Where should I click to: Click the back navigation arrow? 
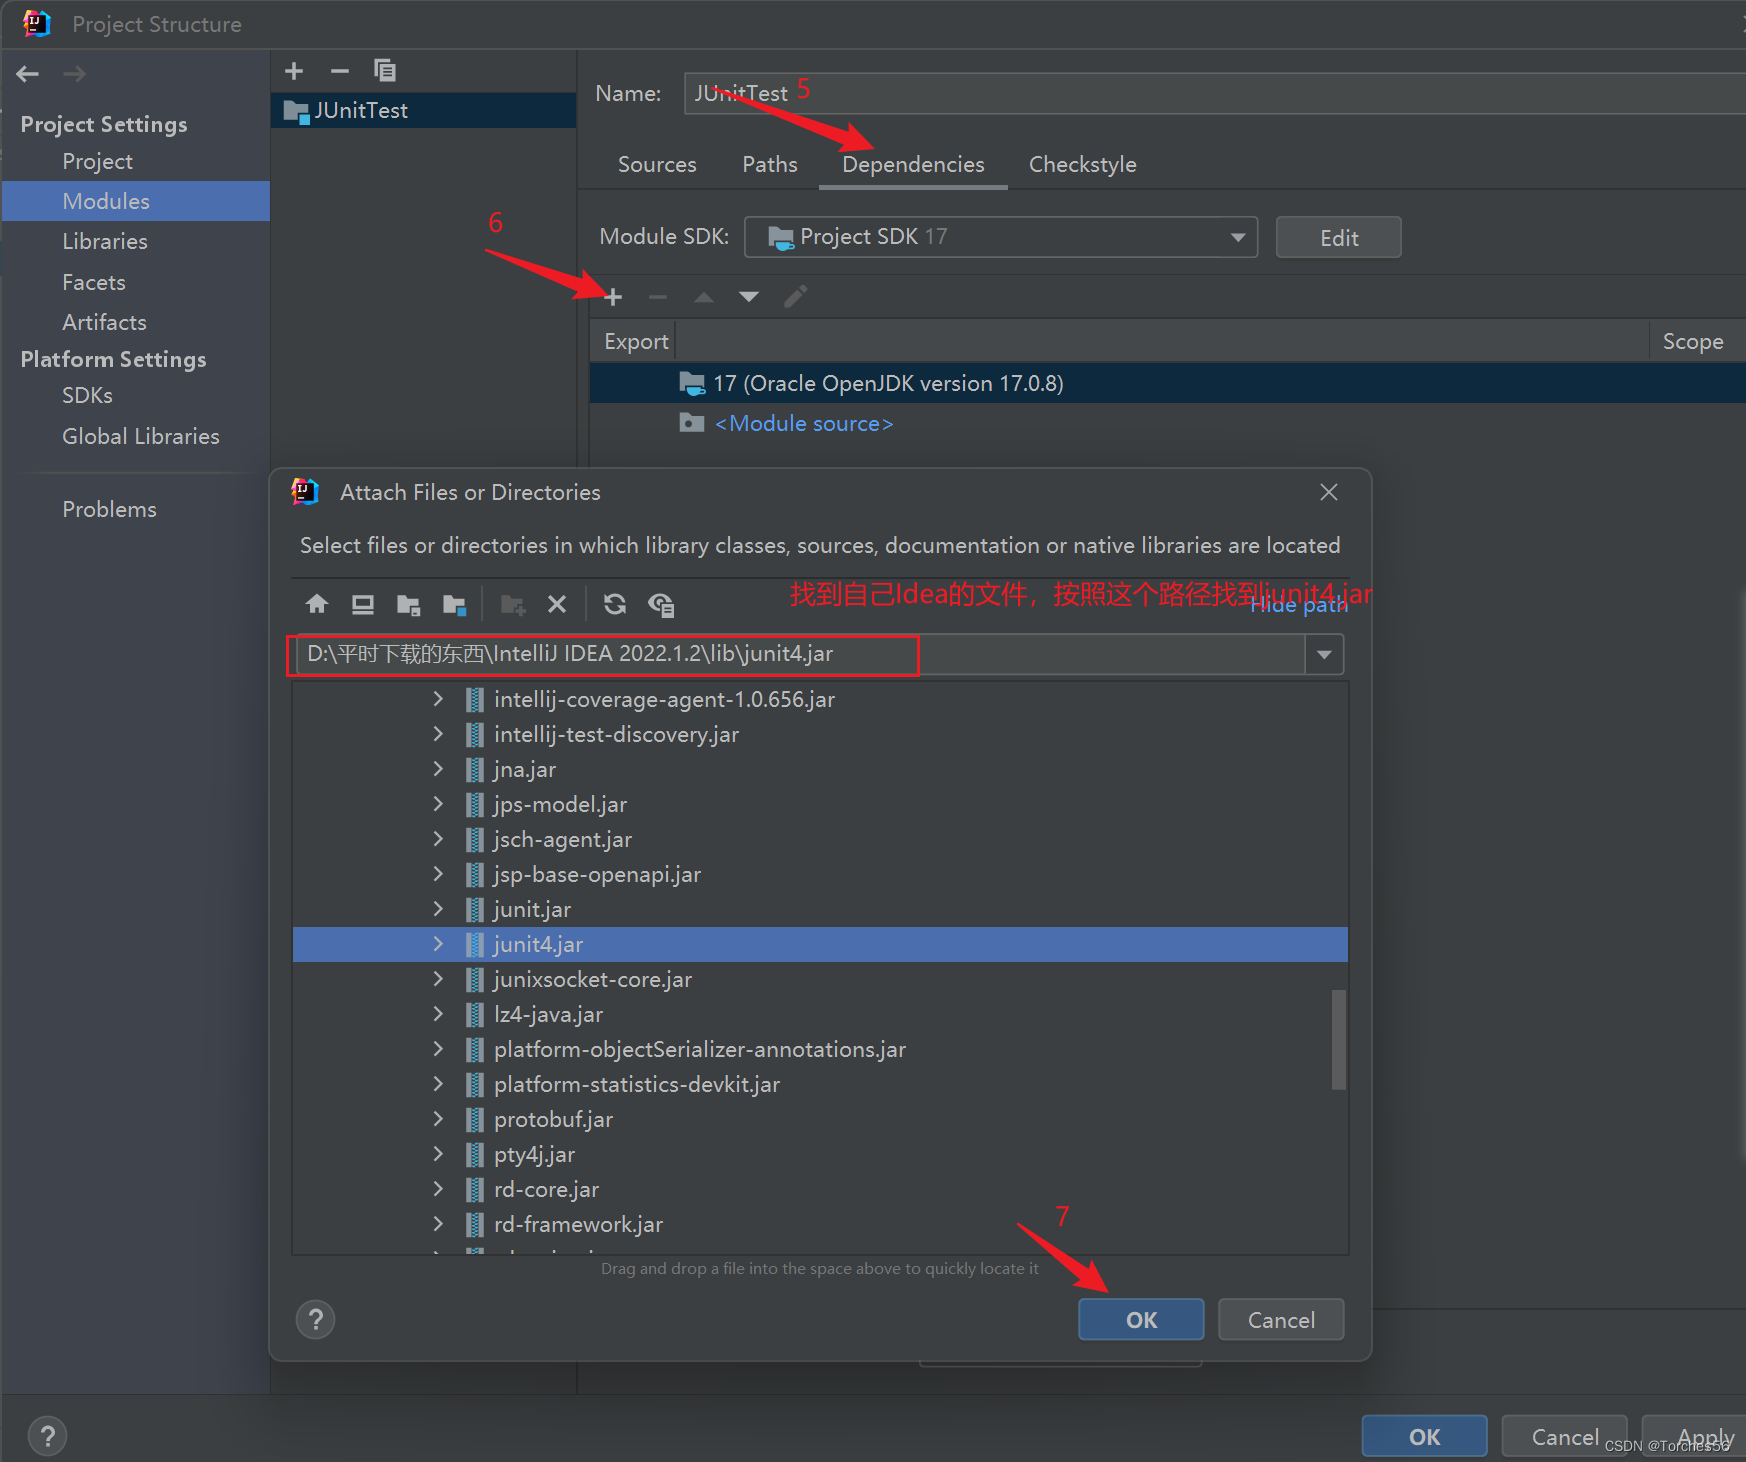click(x=28, y=74)
